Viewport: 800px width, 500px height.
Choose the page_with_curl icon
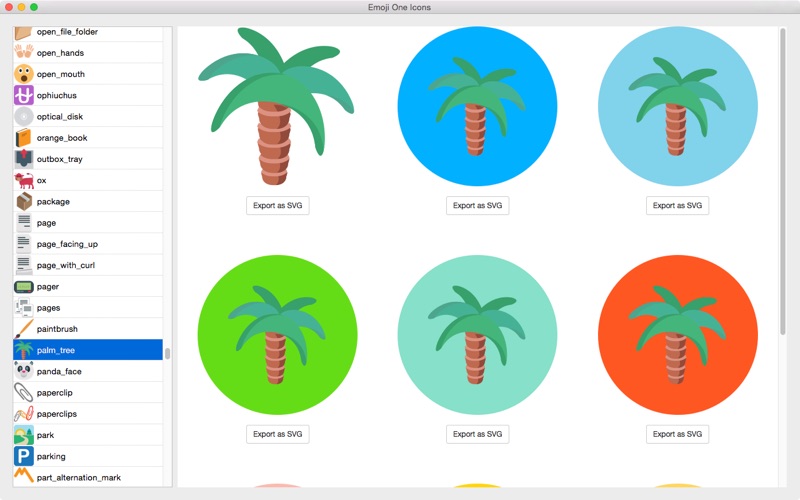(x=23, y=265)
